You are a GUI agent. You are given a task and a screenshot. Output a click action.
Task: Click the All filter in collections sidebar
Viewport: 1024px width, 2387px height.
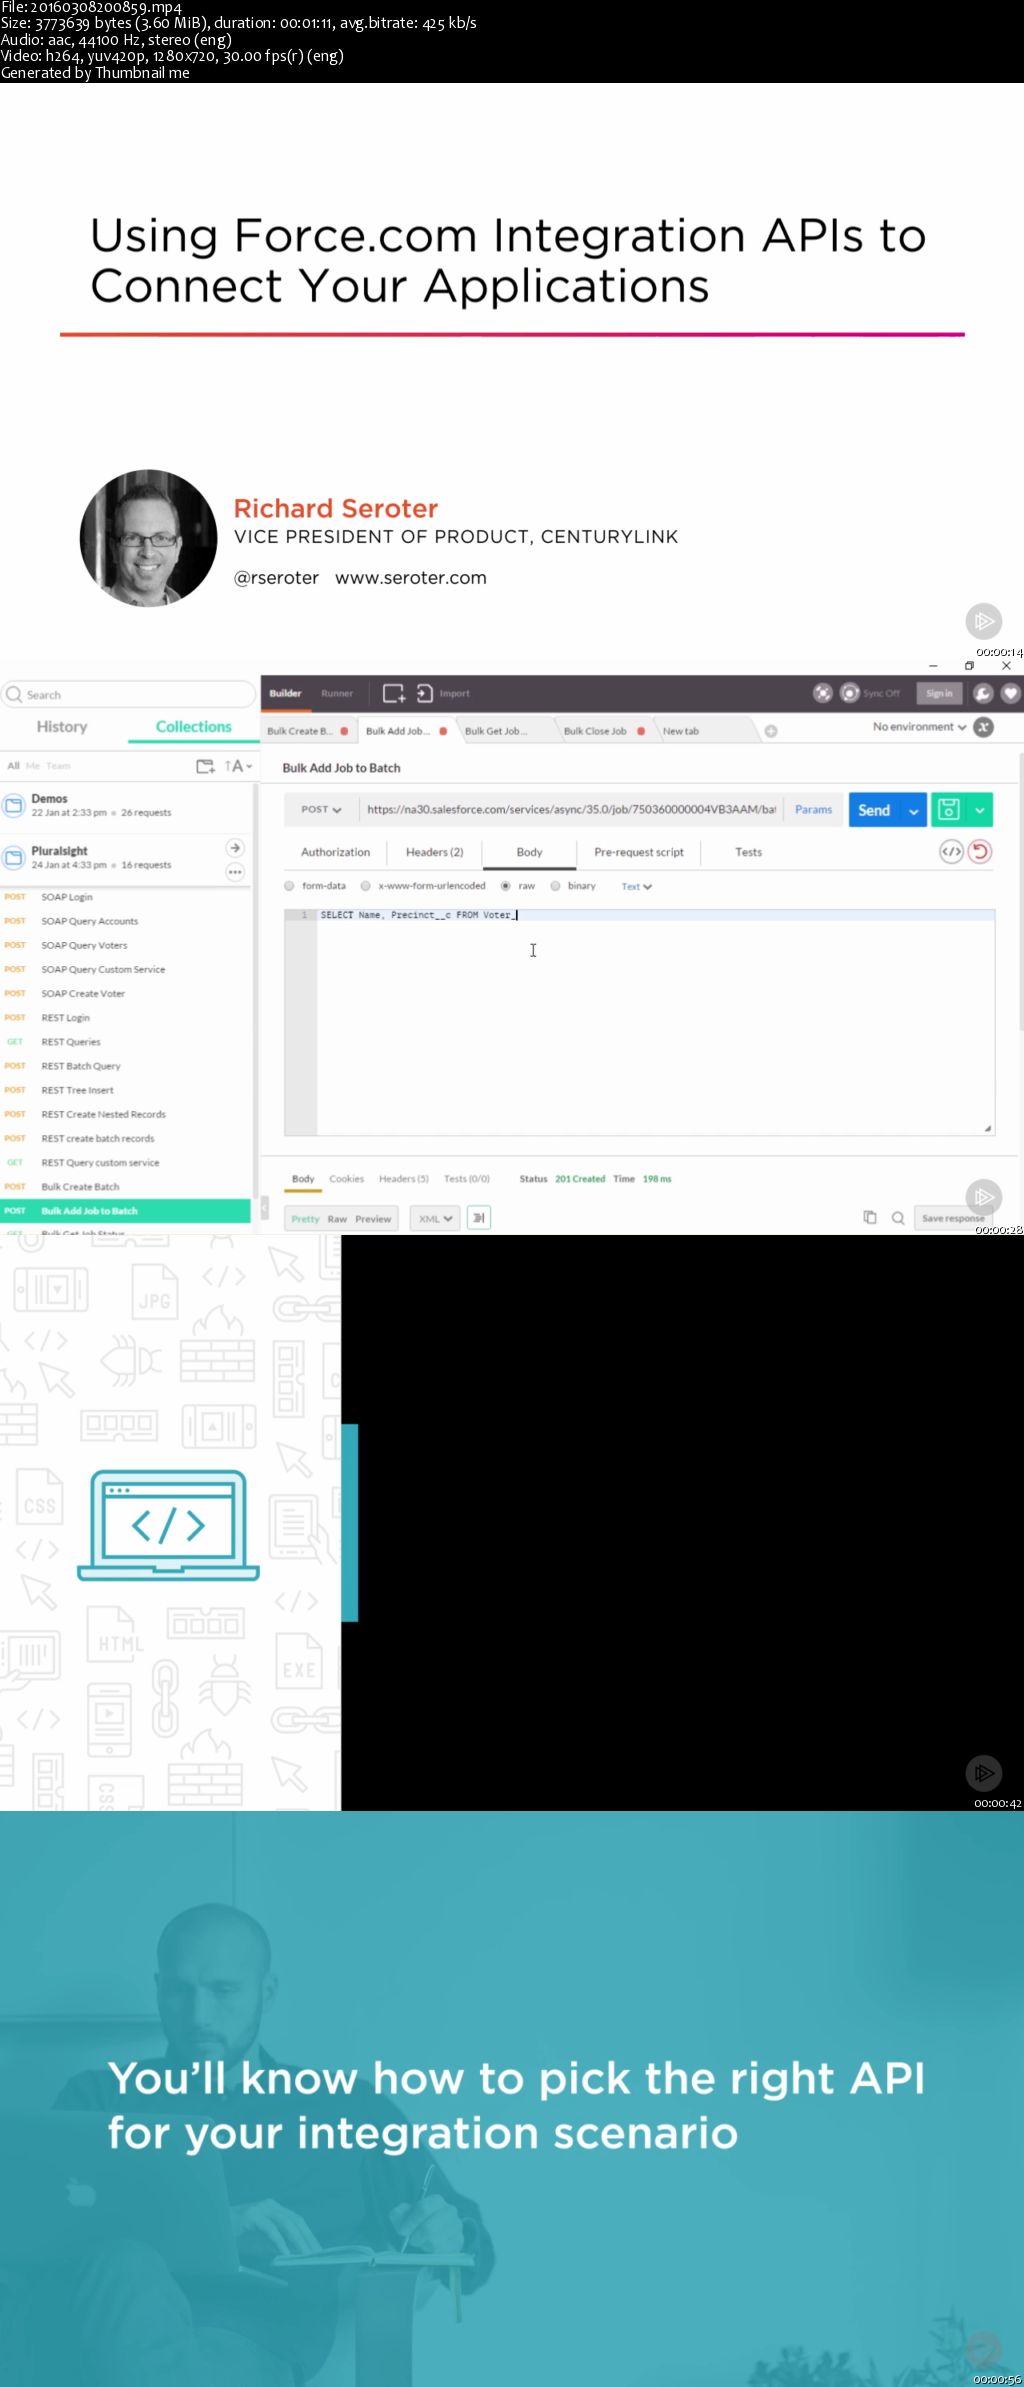(x=13, y=766)
